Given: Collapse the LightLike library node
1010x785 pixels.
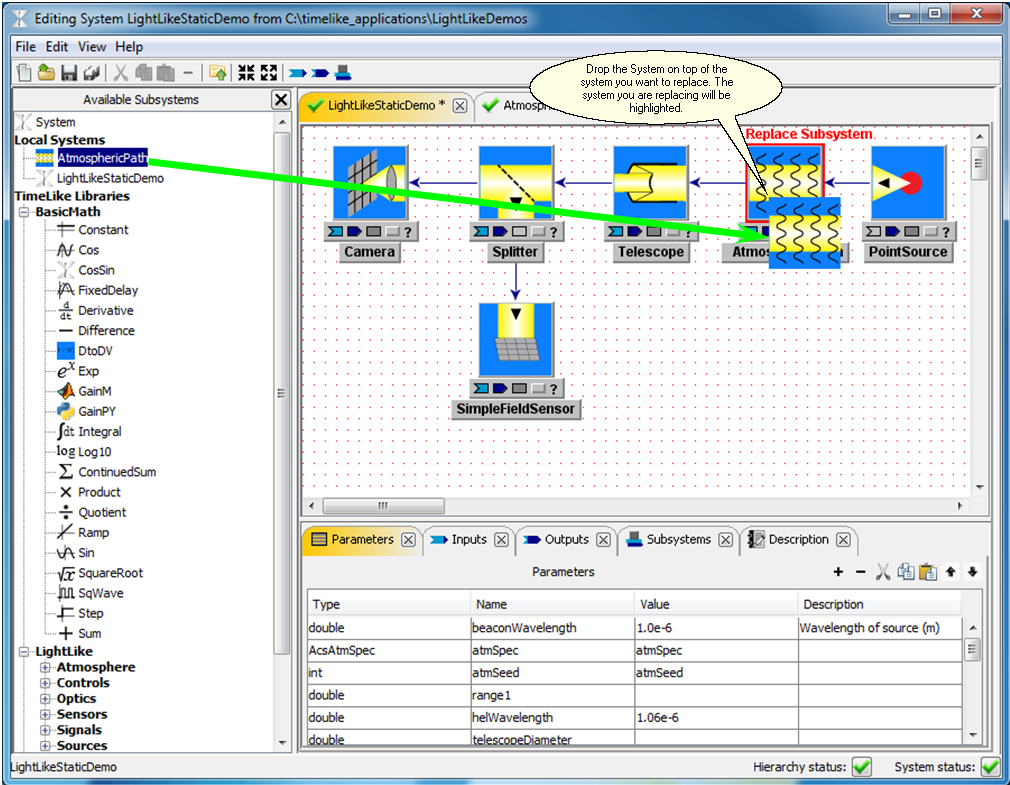Looking at the screenshot, I should (24, 652).
